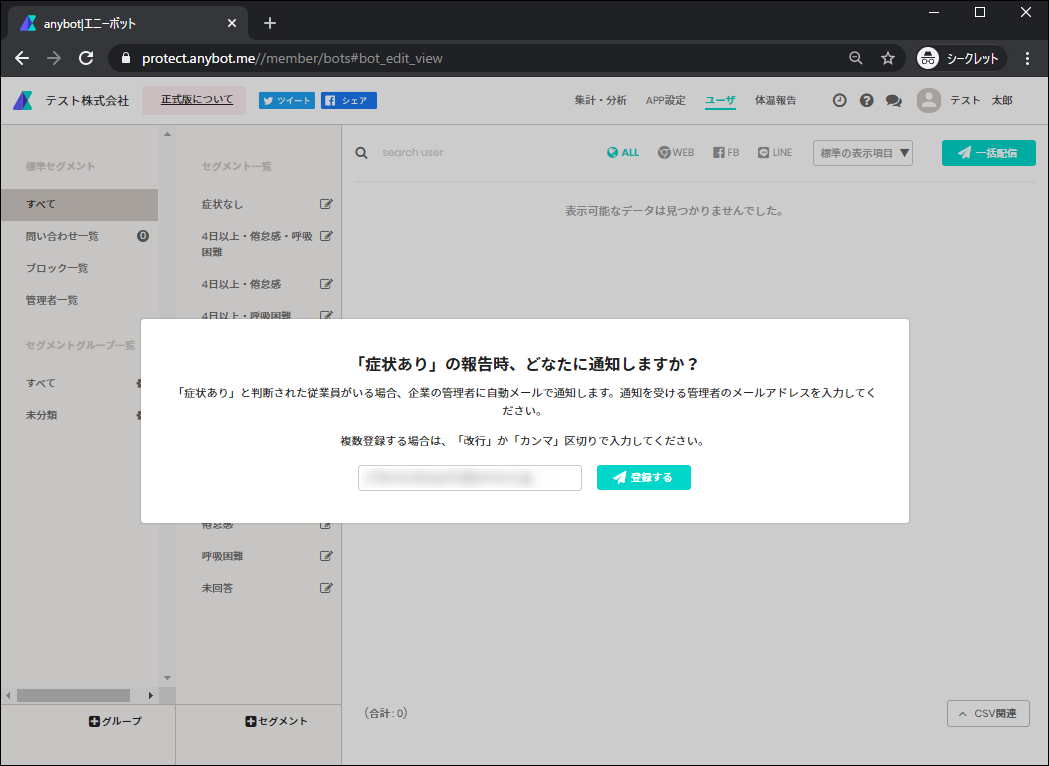Click the 一括配信 button
1049x766 pixels.
(988, 152)
